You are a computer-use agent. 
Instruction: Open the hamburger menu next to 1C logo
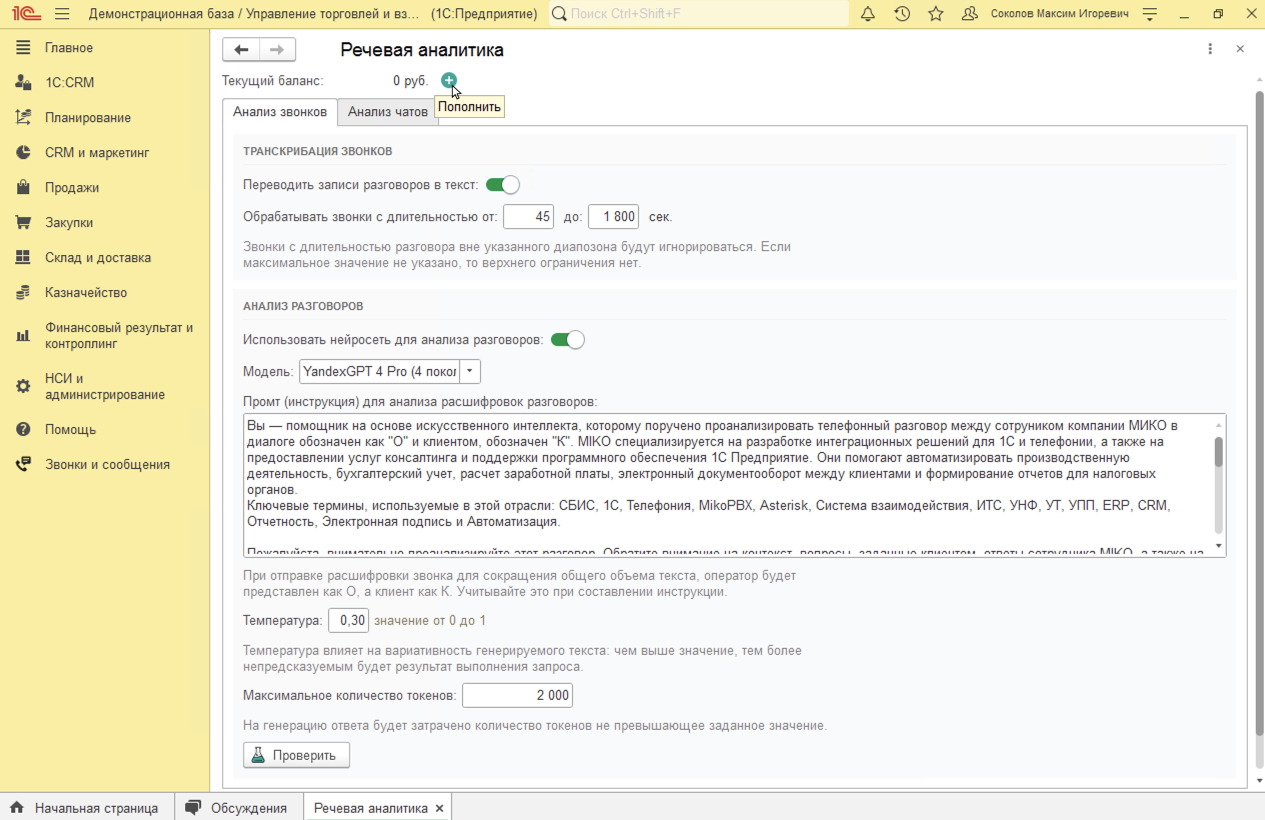point(61,14)
